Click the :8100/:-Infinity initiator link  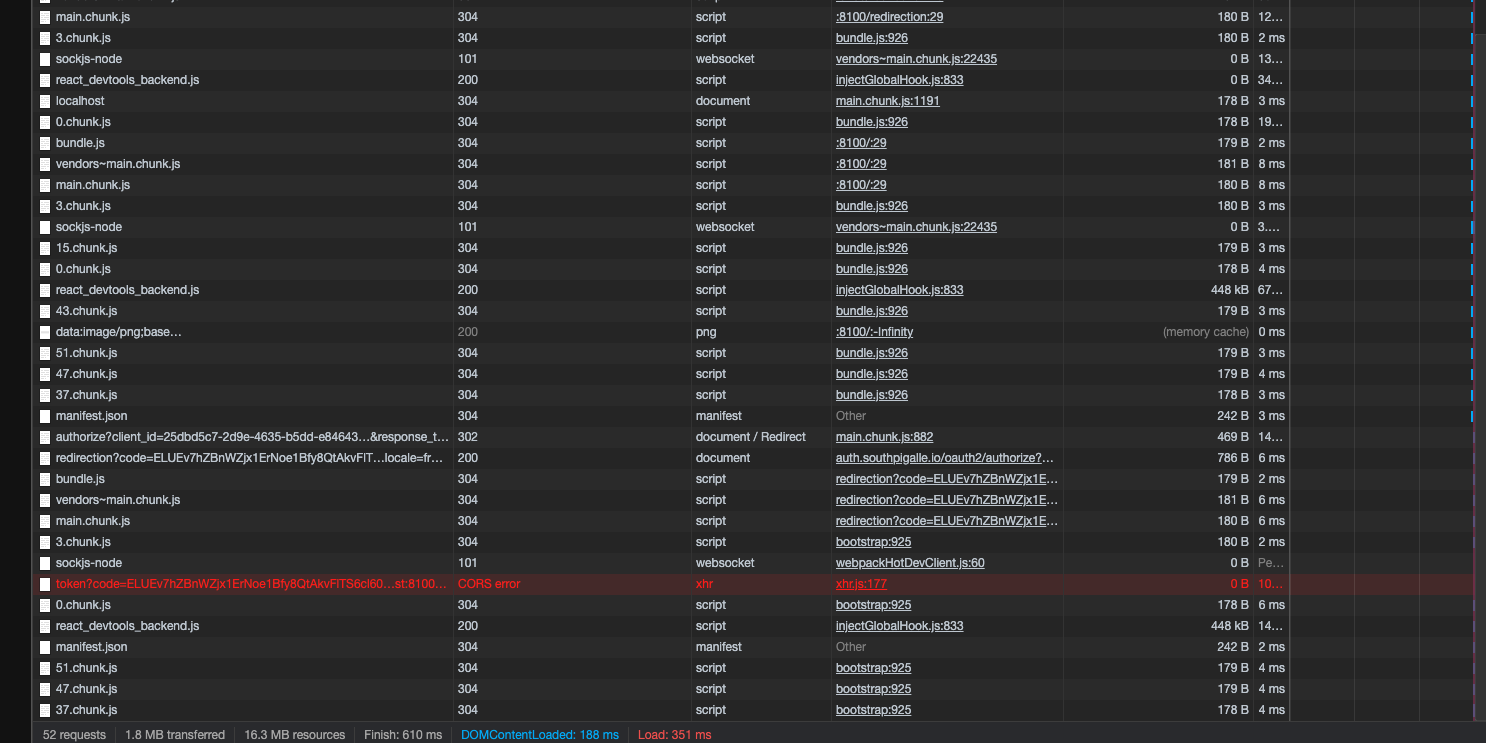(x=874, y=332)
